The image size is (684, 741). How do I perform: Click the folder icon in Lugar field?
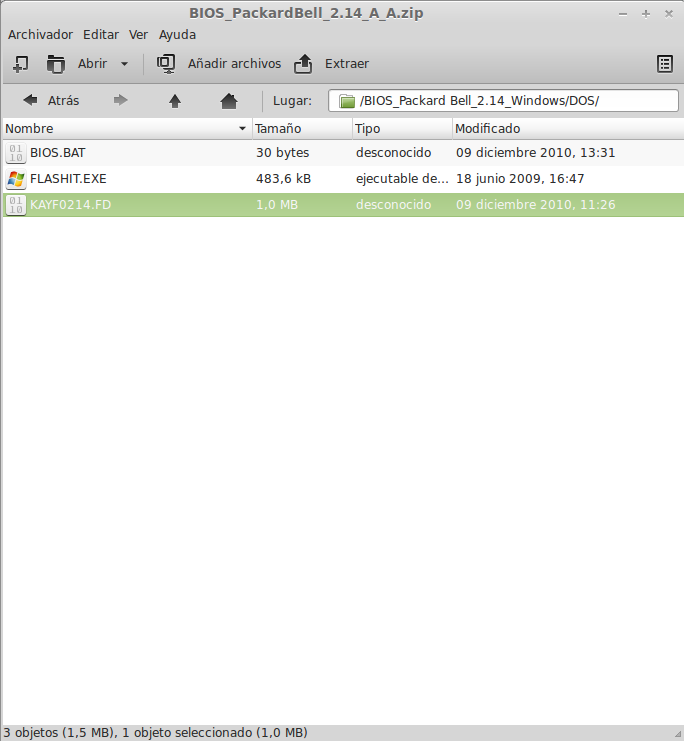346,101
